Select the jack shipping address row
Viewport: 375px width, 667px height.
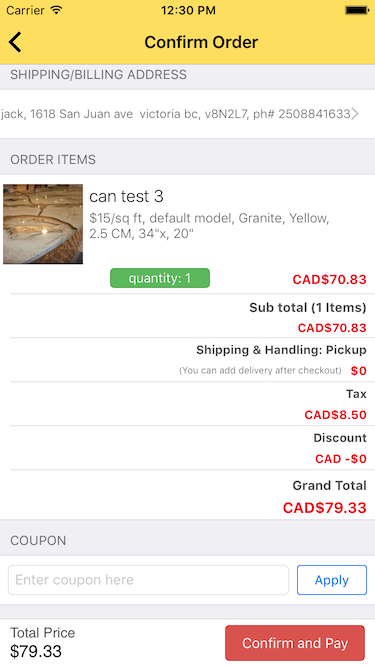coord(188,114)
